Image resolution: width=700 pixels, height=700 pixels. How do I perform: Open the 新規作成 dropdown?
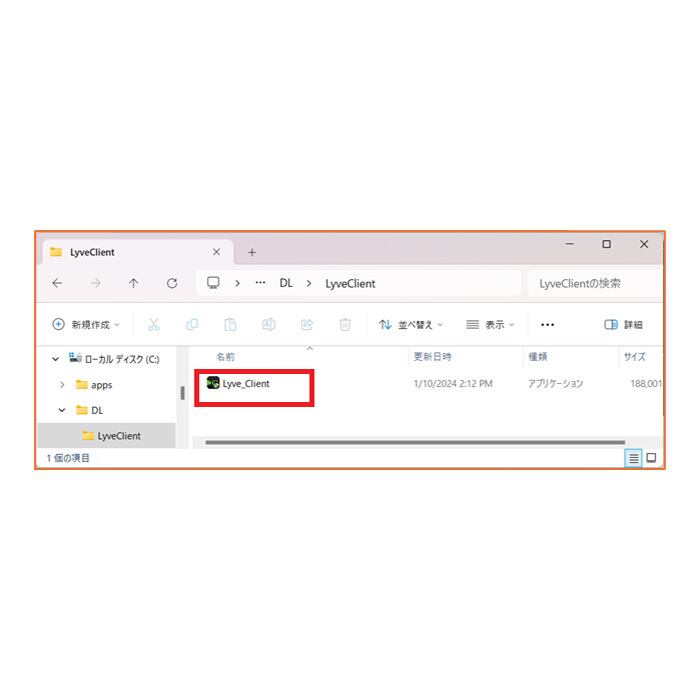click(86, 325)
